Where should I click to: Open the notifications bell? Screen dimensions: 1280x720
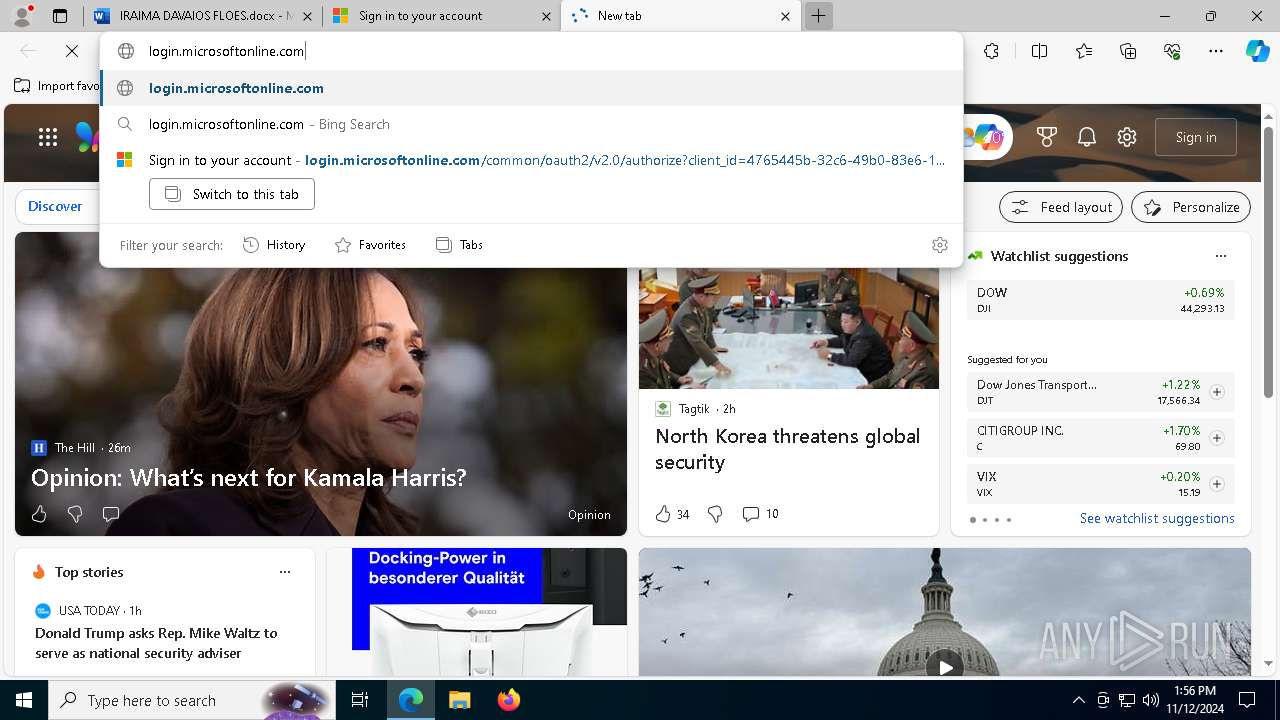tap(1087, 137)
